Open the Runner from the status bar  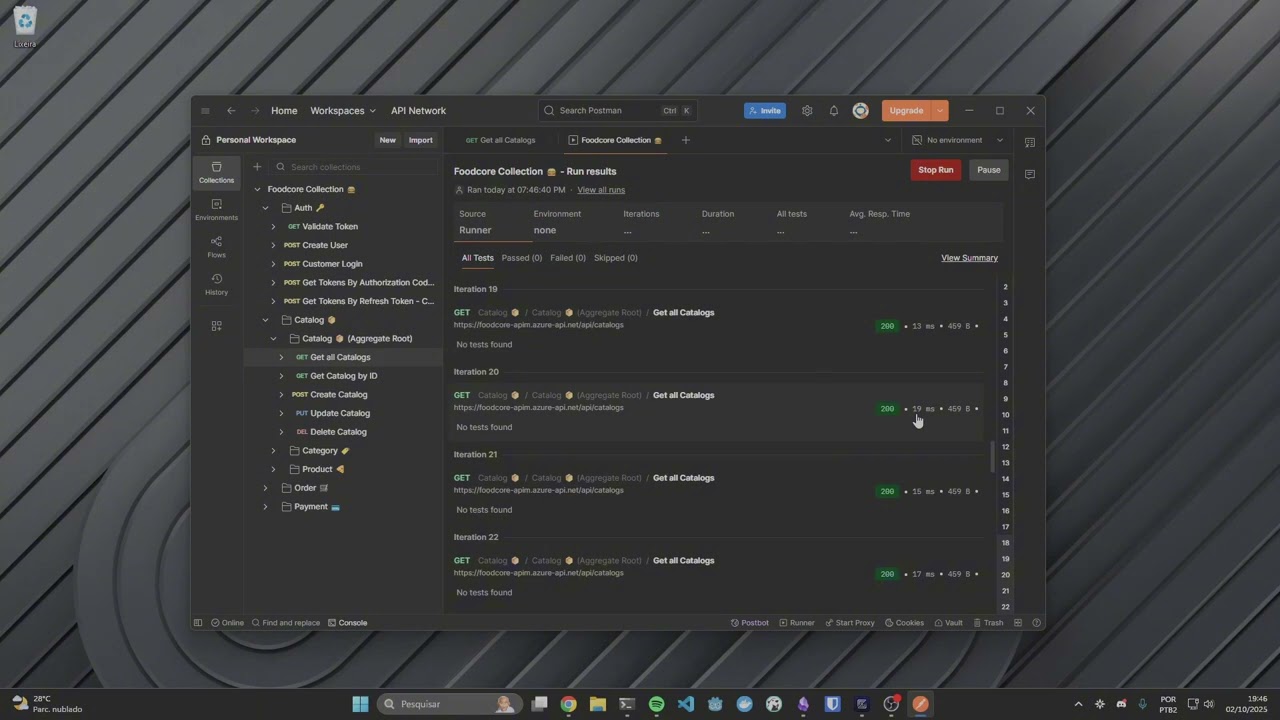(797, 623)
